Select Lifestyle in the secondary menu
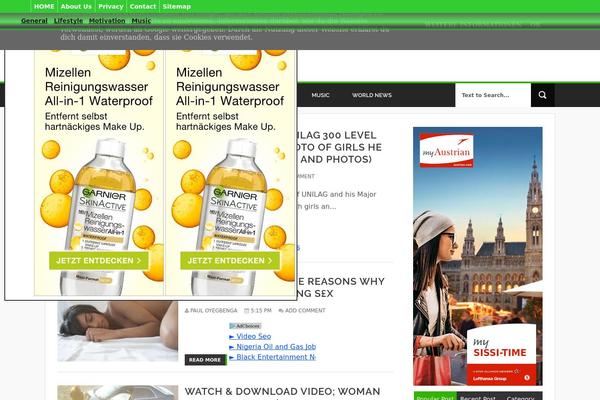Image resolution: width=600 pixels, height=400 pixels. 68,21
